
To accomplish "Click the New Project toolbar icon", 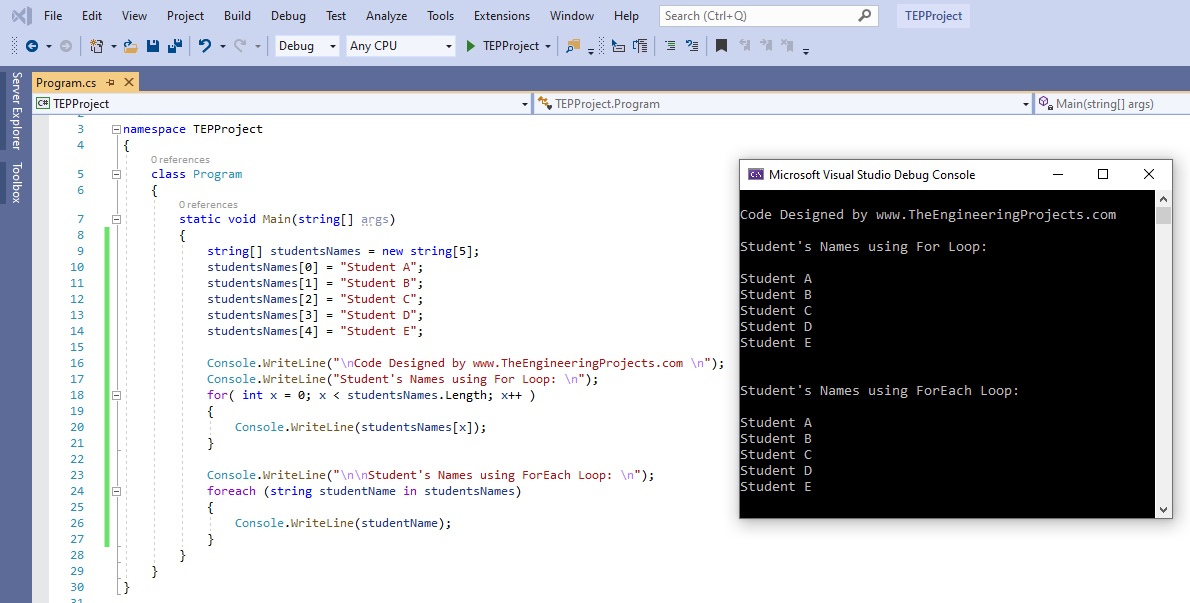I will (x=96, y=46).
